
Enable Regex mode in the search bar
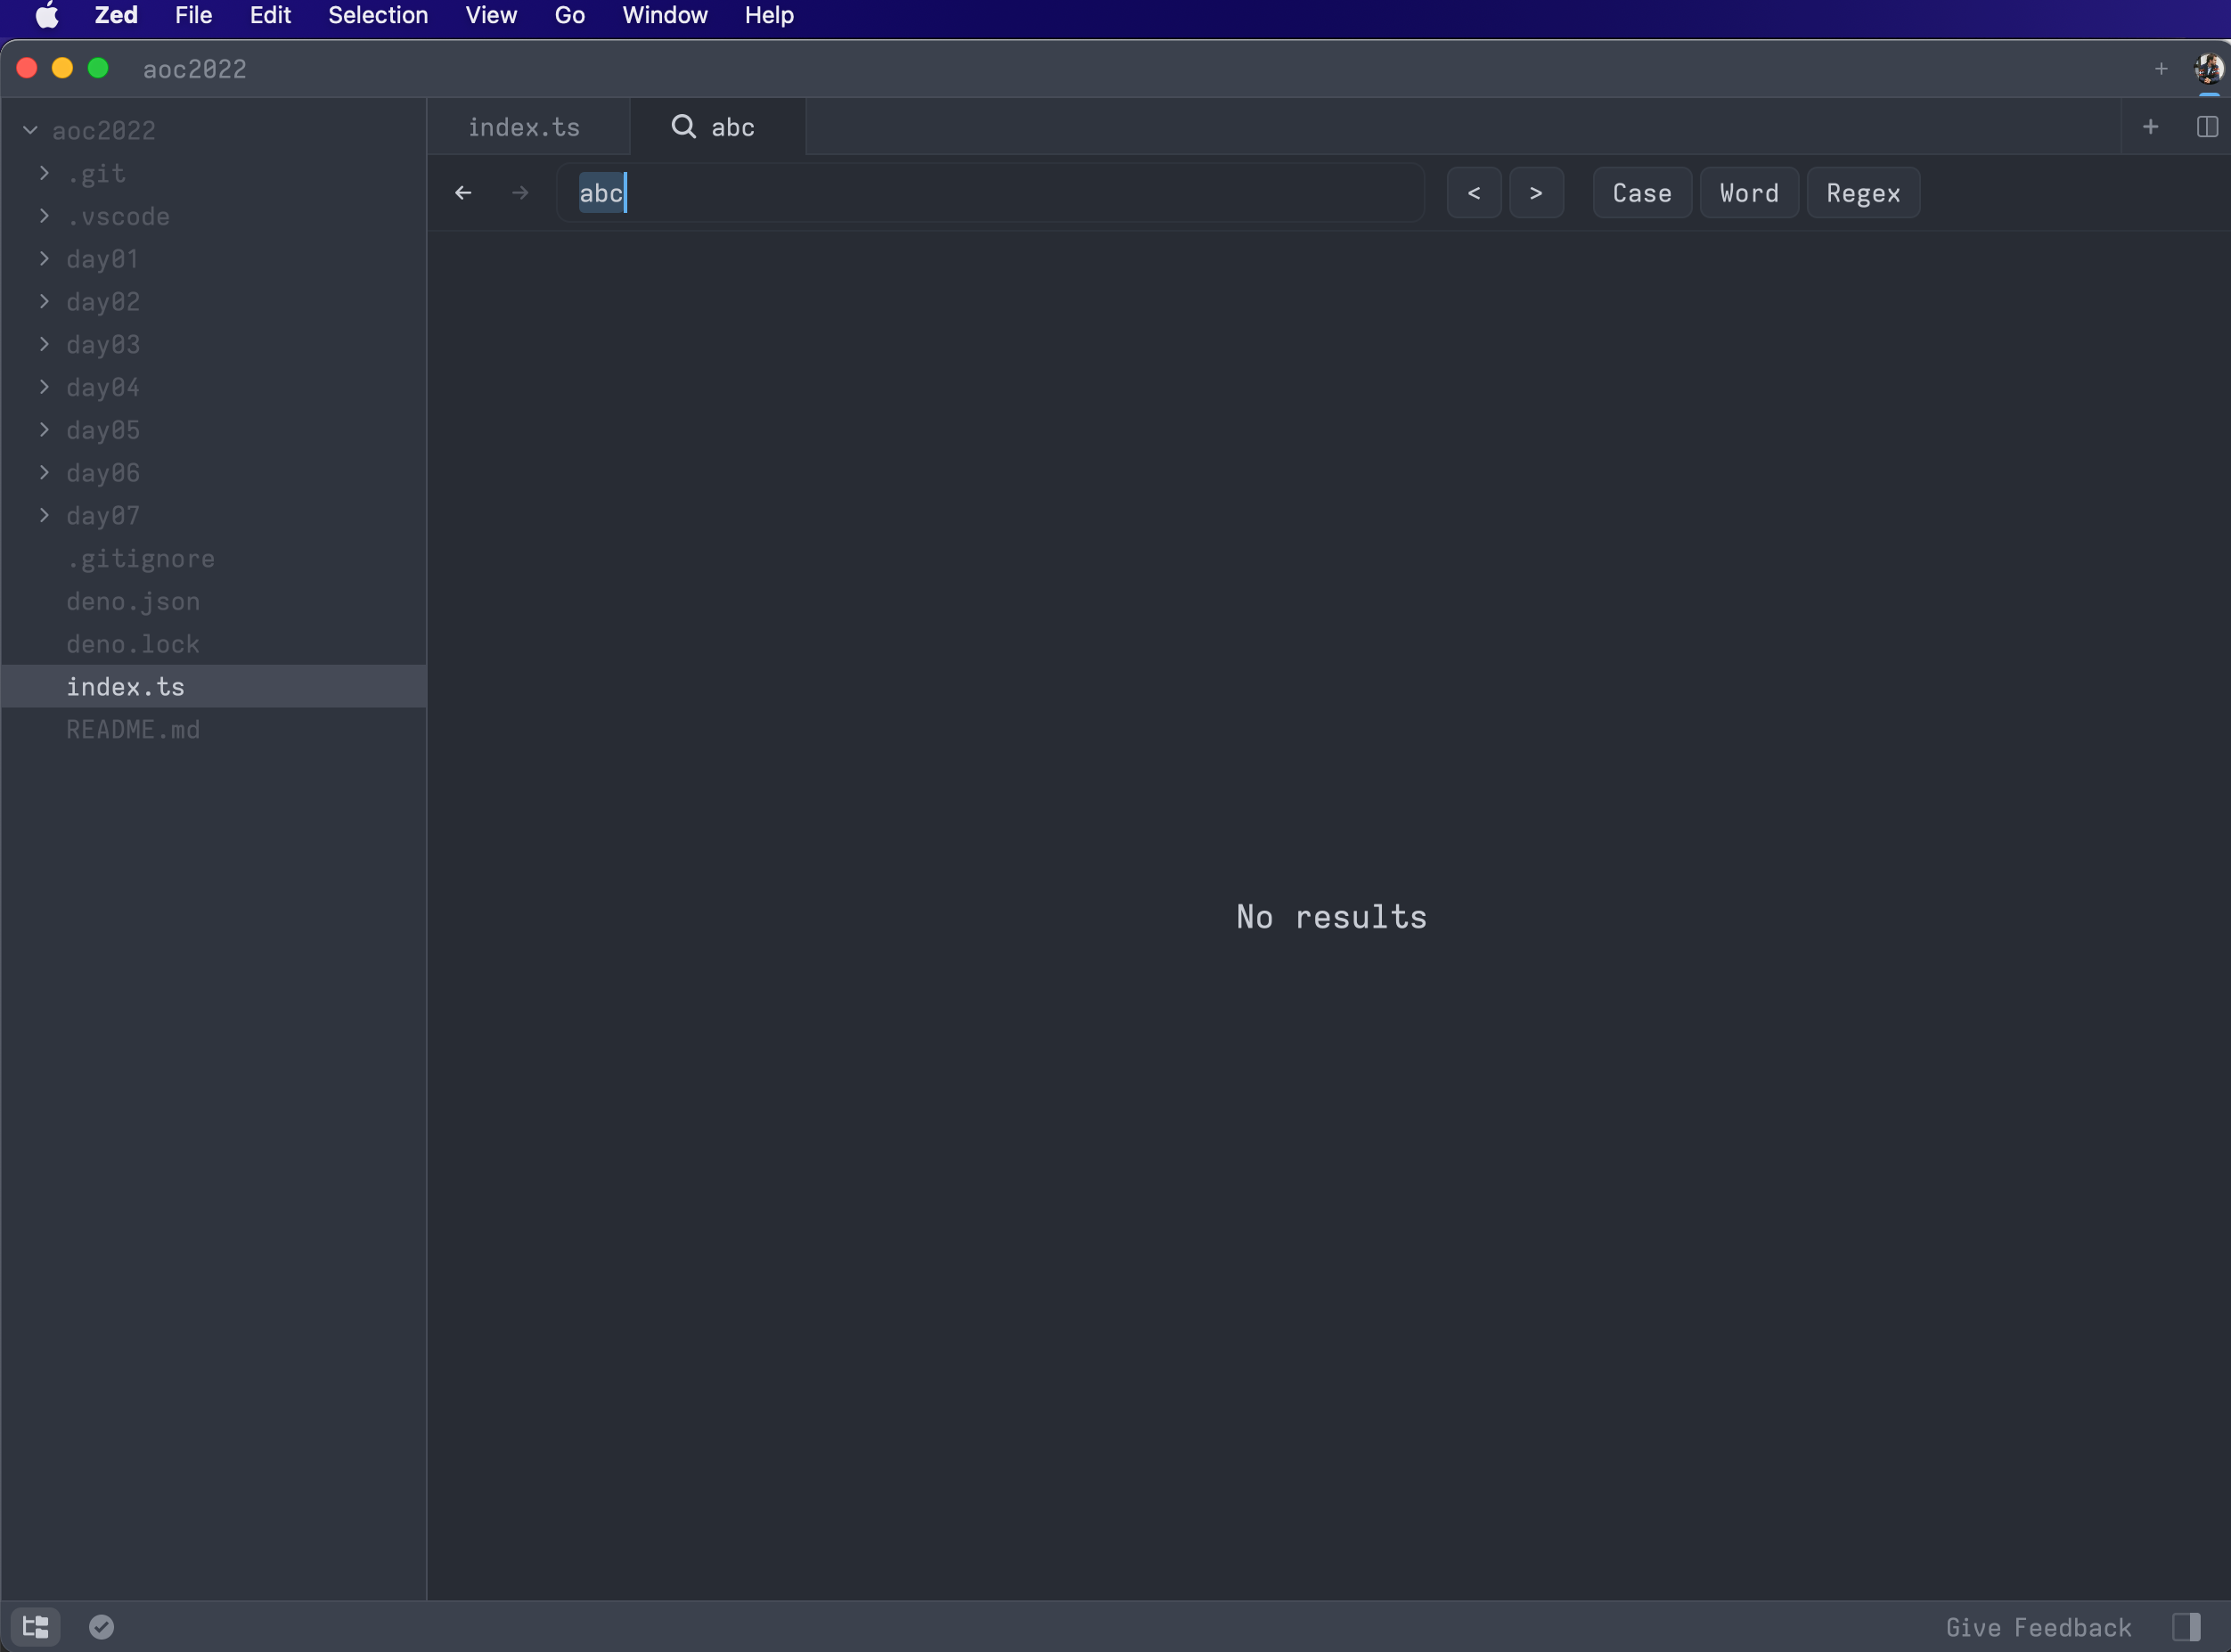(x=1862, y=192)
